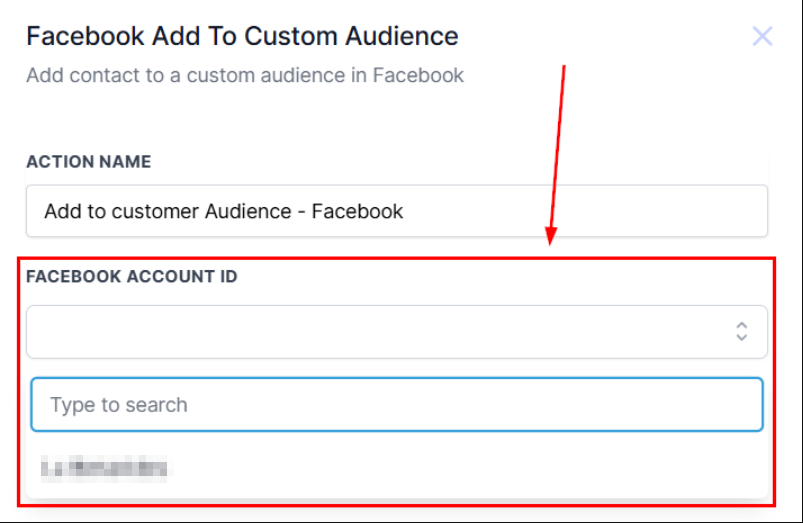803x523 pixels.
Task: Select the blurred account option in the list
Action: [x=105, y=466]
